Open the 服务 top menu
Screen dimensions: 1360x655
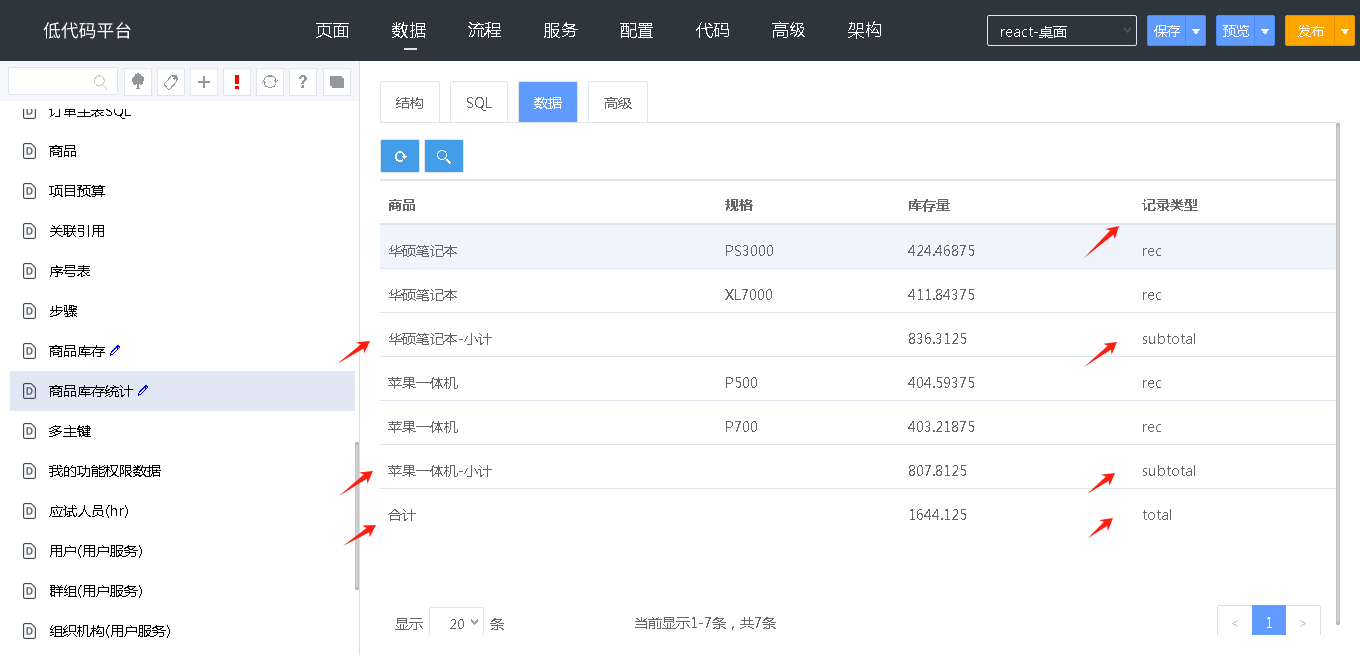point(561,30)
